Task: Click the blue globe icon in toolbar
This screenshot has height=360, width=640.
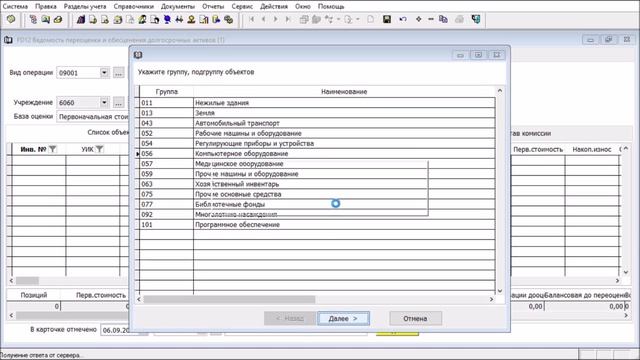Action: pyautogui.click(x=167, y=19)
